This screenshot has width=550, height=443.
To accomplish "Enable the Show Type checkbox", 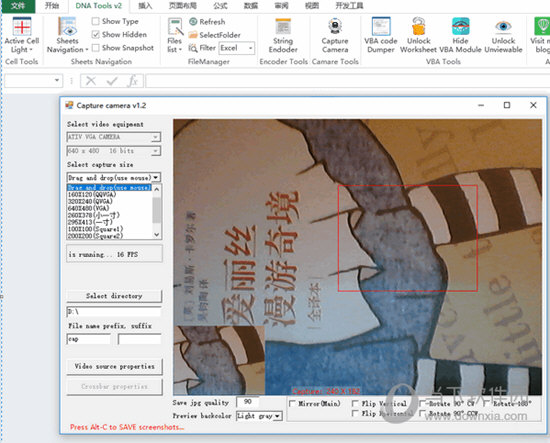I will pyautogui.click(x=95, y=21).
